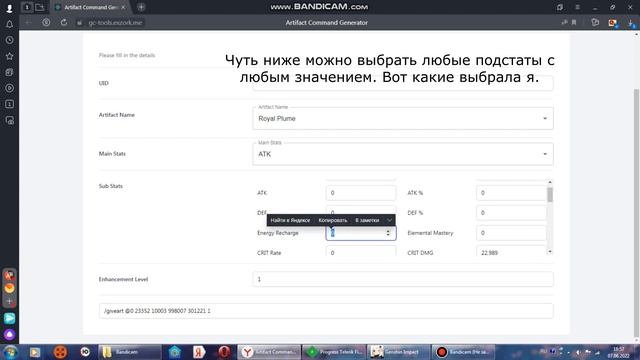Click the Enhancement Level field
Screen dimensions: 640x360
coord(403,279)
